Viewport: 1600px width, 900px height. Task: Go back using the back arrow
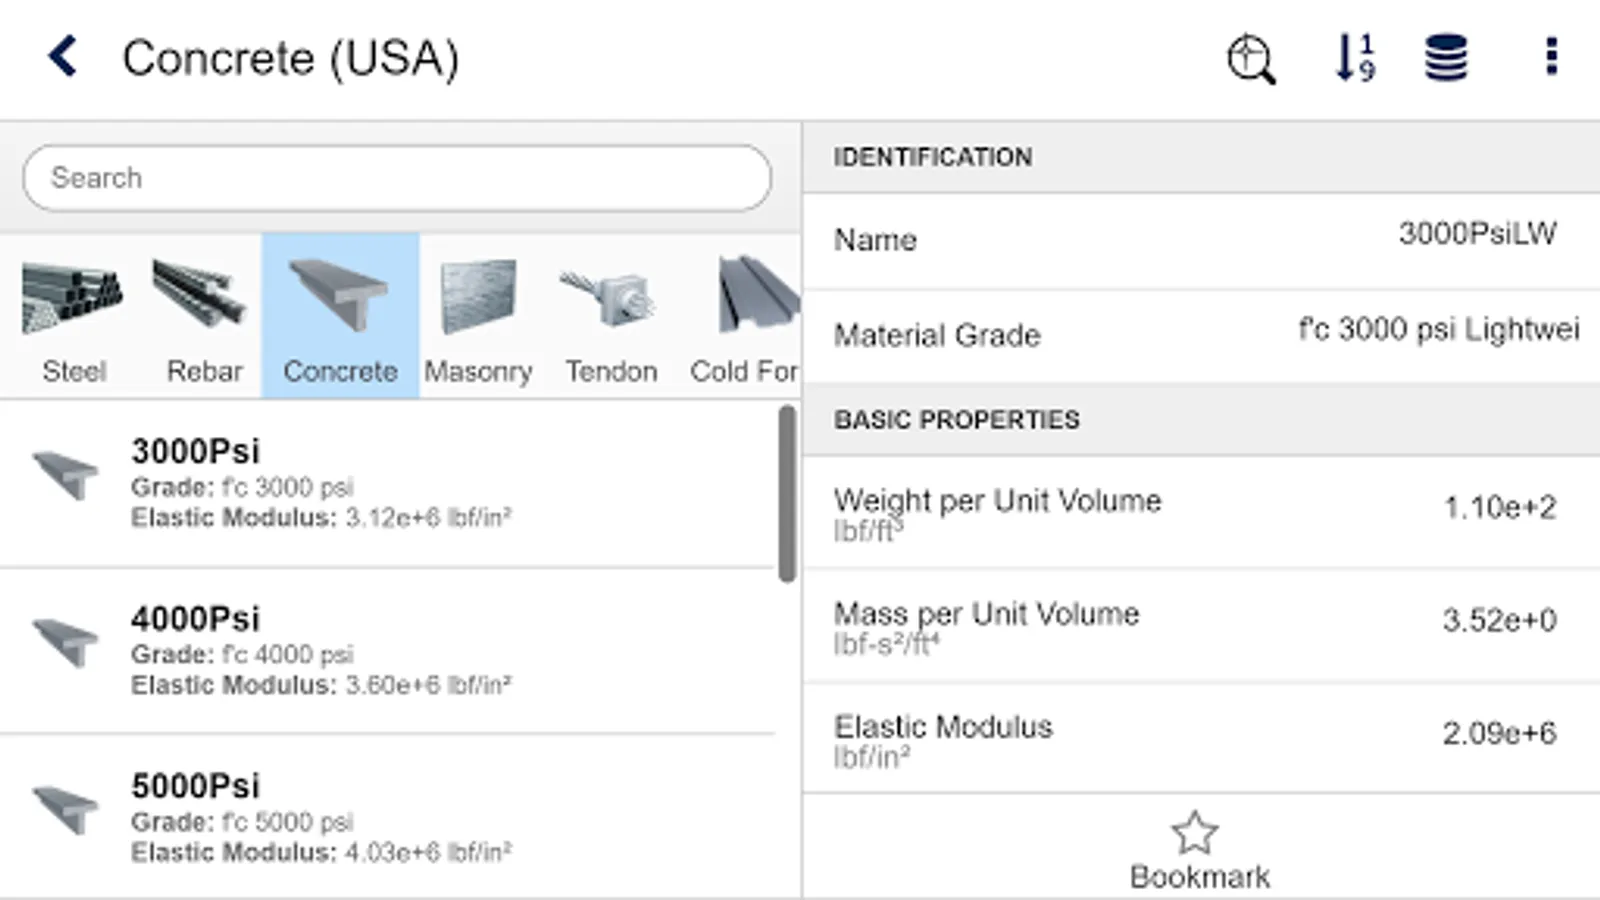(x=63, y=57)
